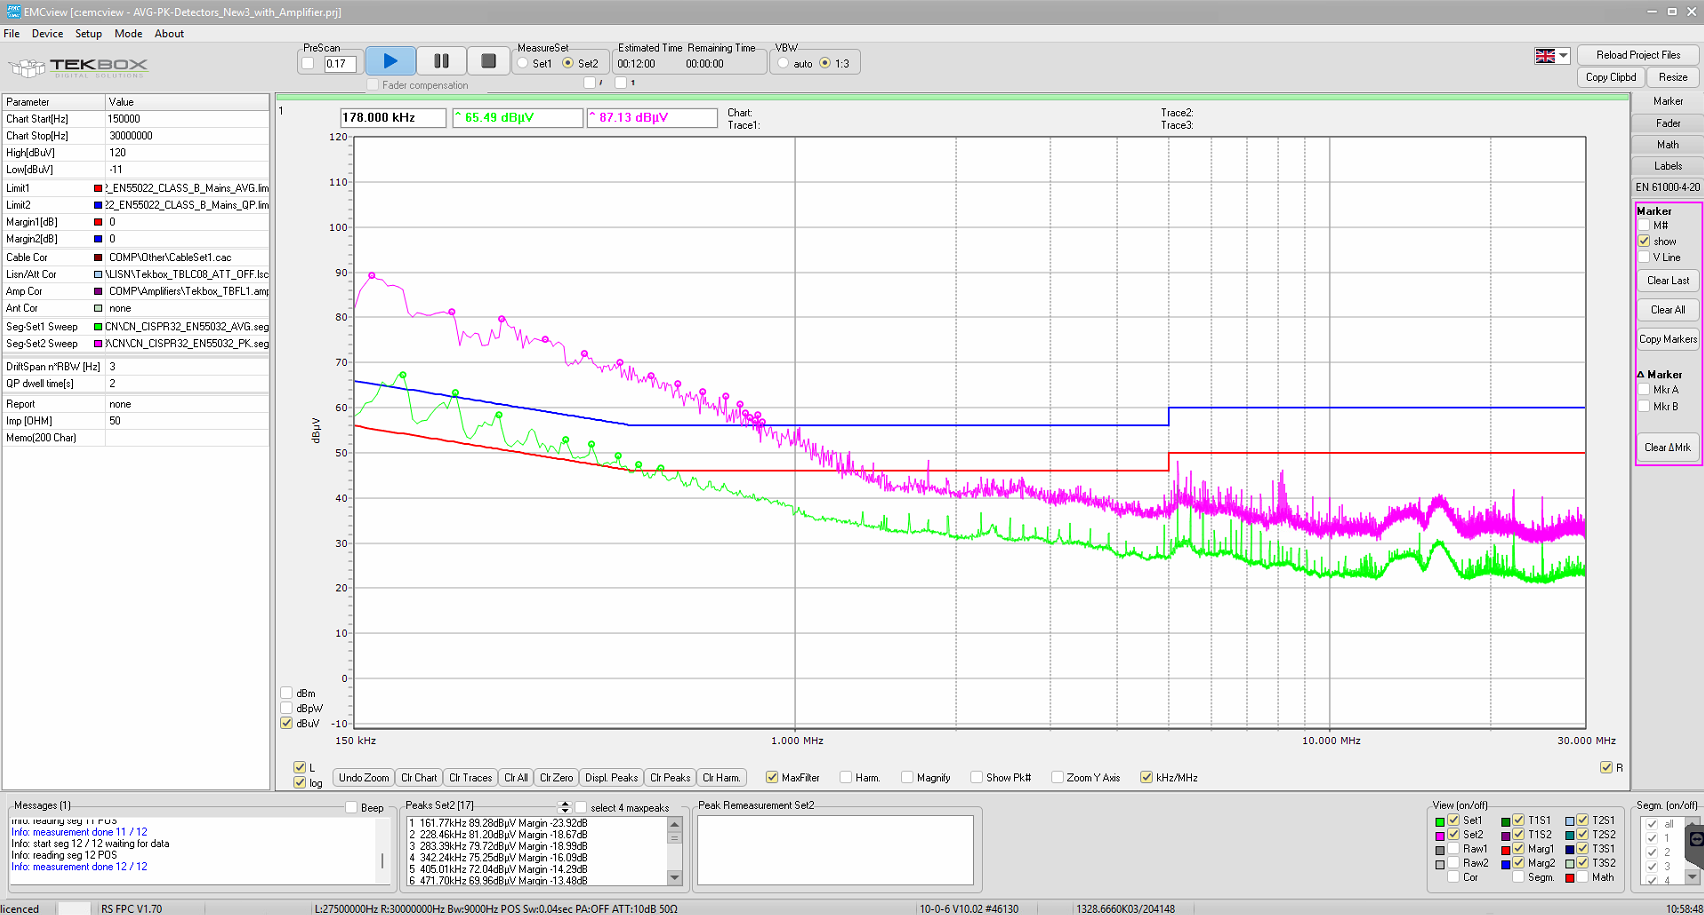
Task: Select Set1 as the MeasureSet
Action: (523, 63)
